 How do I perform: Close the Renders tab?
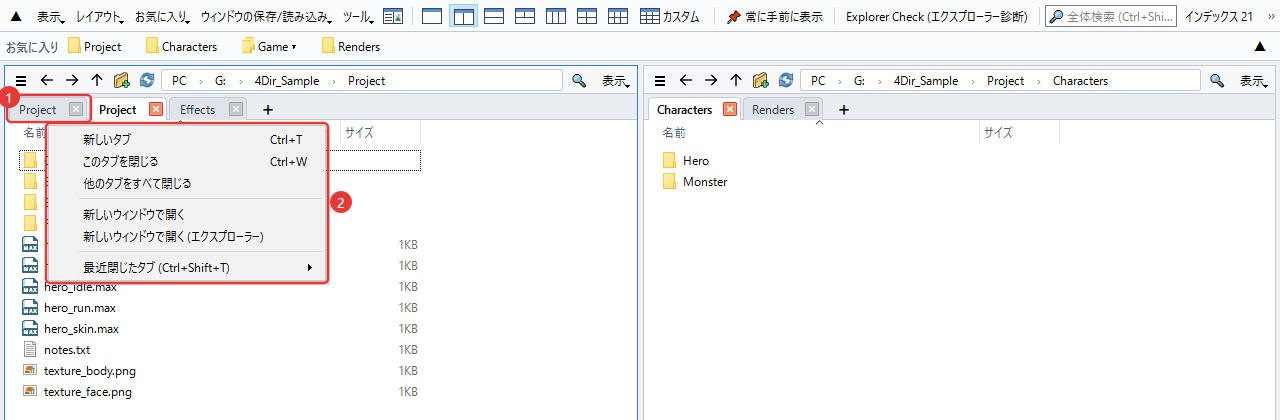pyautogui.click(x=811, y=110)
